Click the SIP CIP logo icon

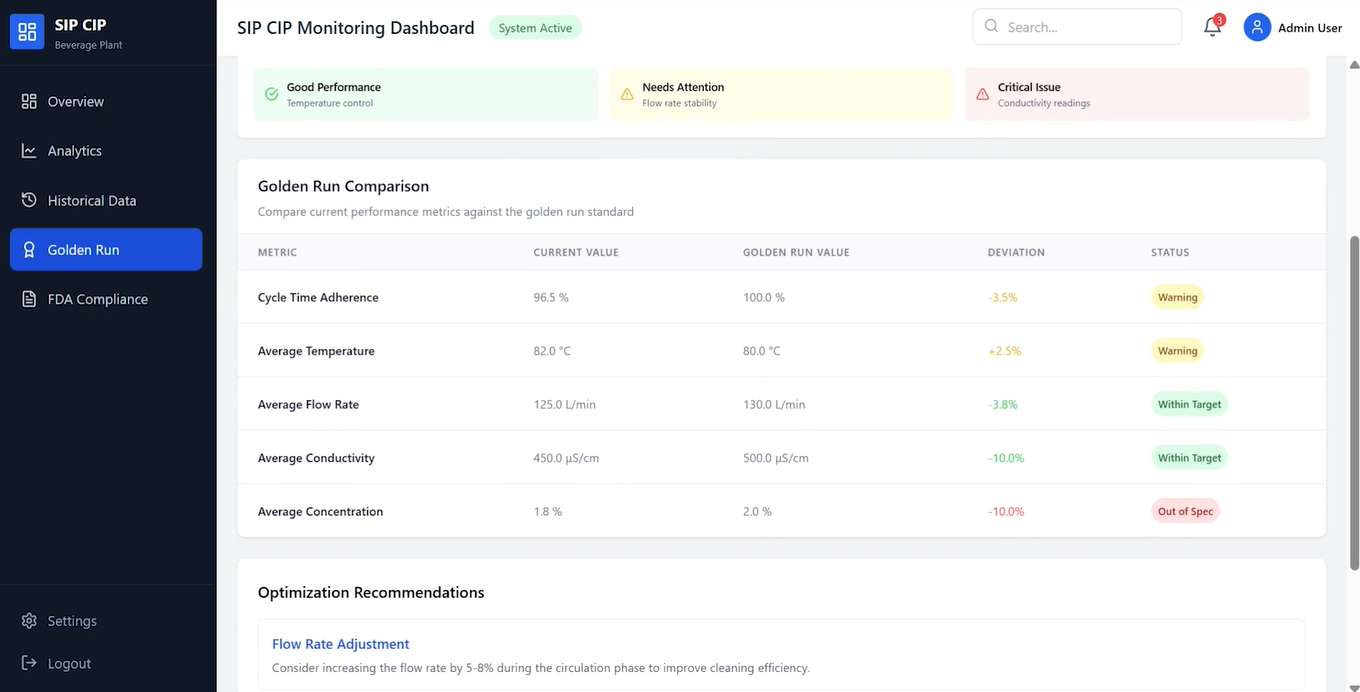click(x=28, y=32)
